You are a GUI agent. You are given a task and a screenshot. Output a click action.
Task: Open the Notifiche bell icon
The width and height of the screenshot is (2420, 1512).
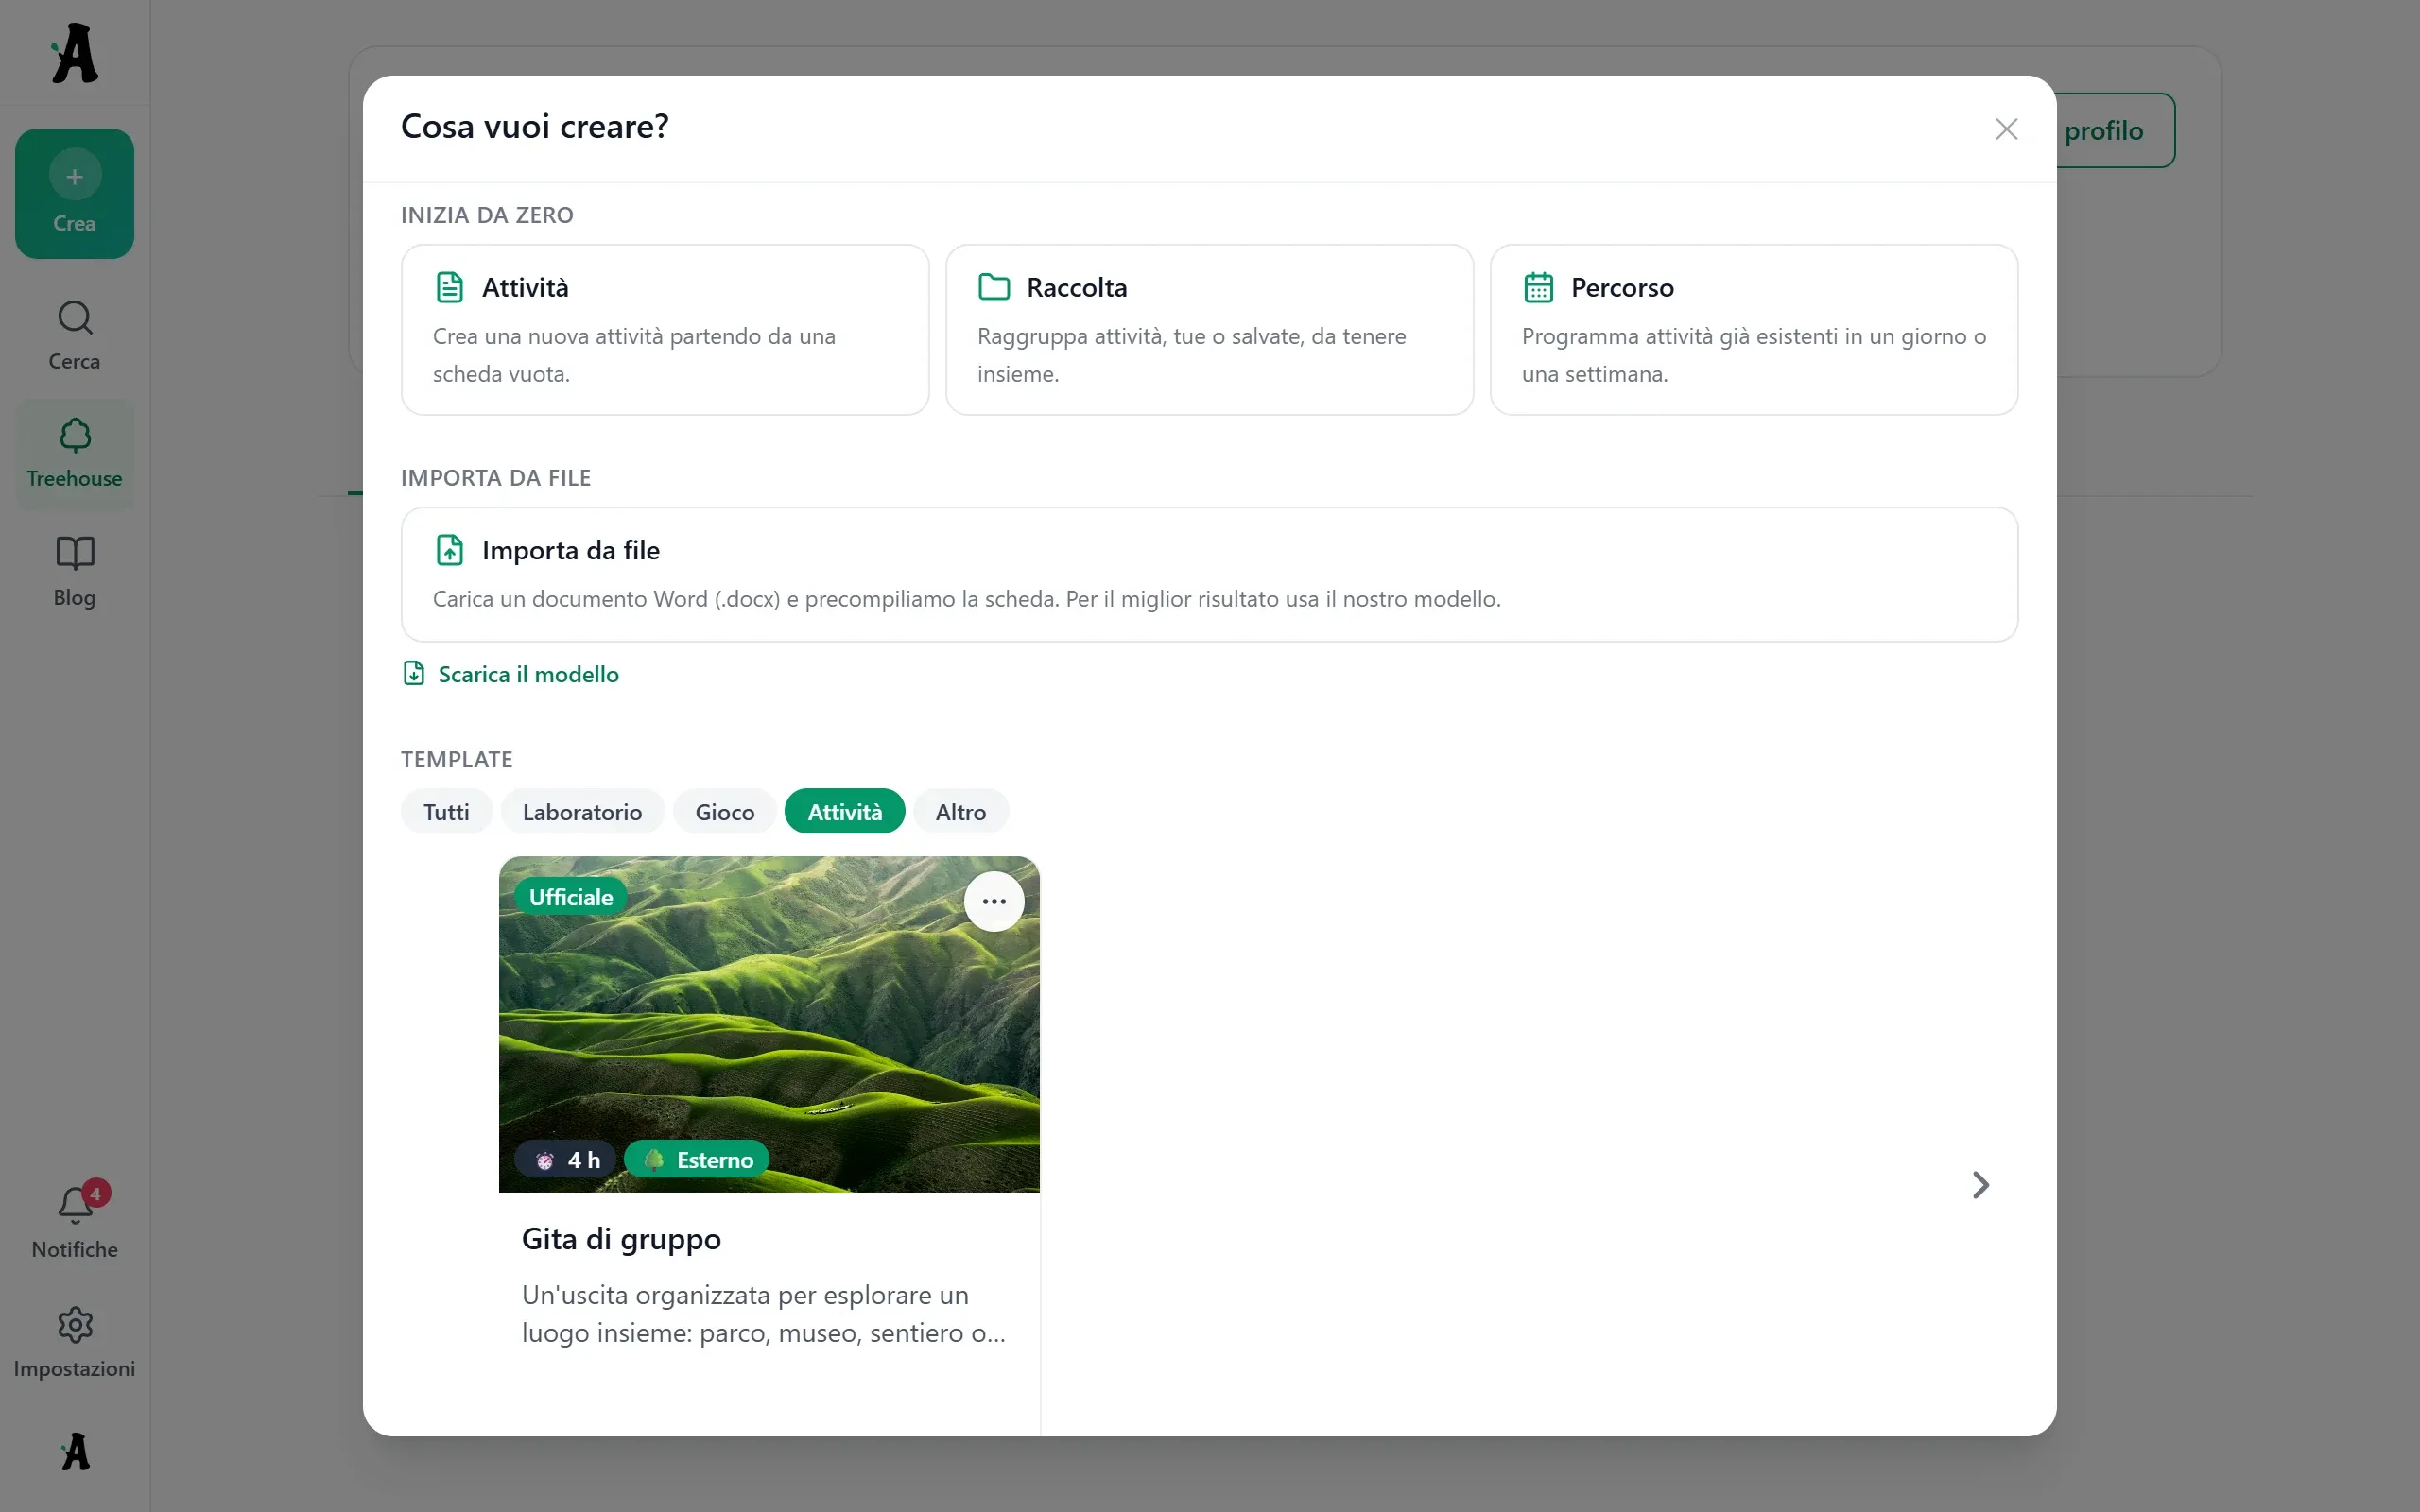(x=75, y=1205)
